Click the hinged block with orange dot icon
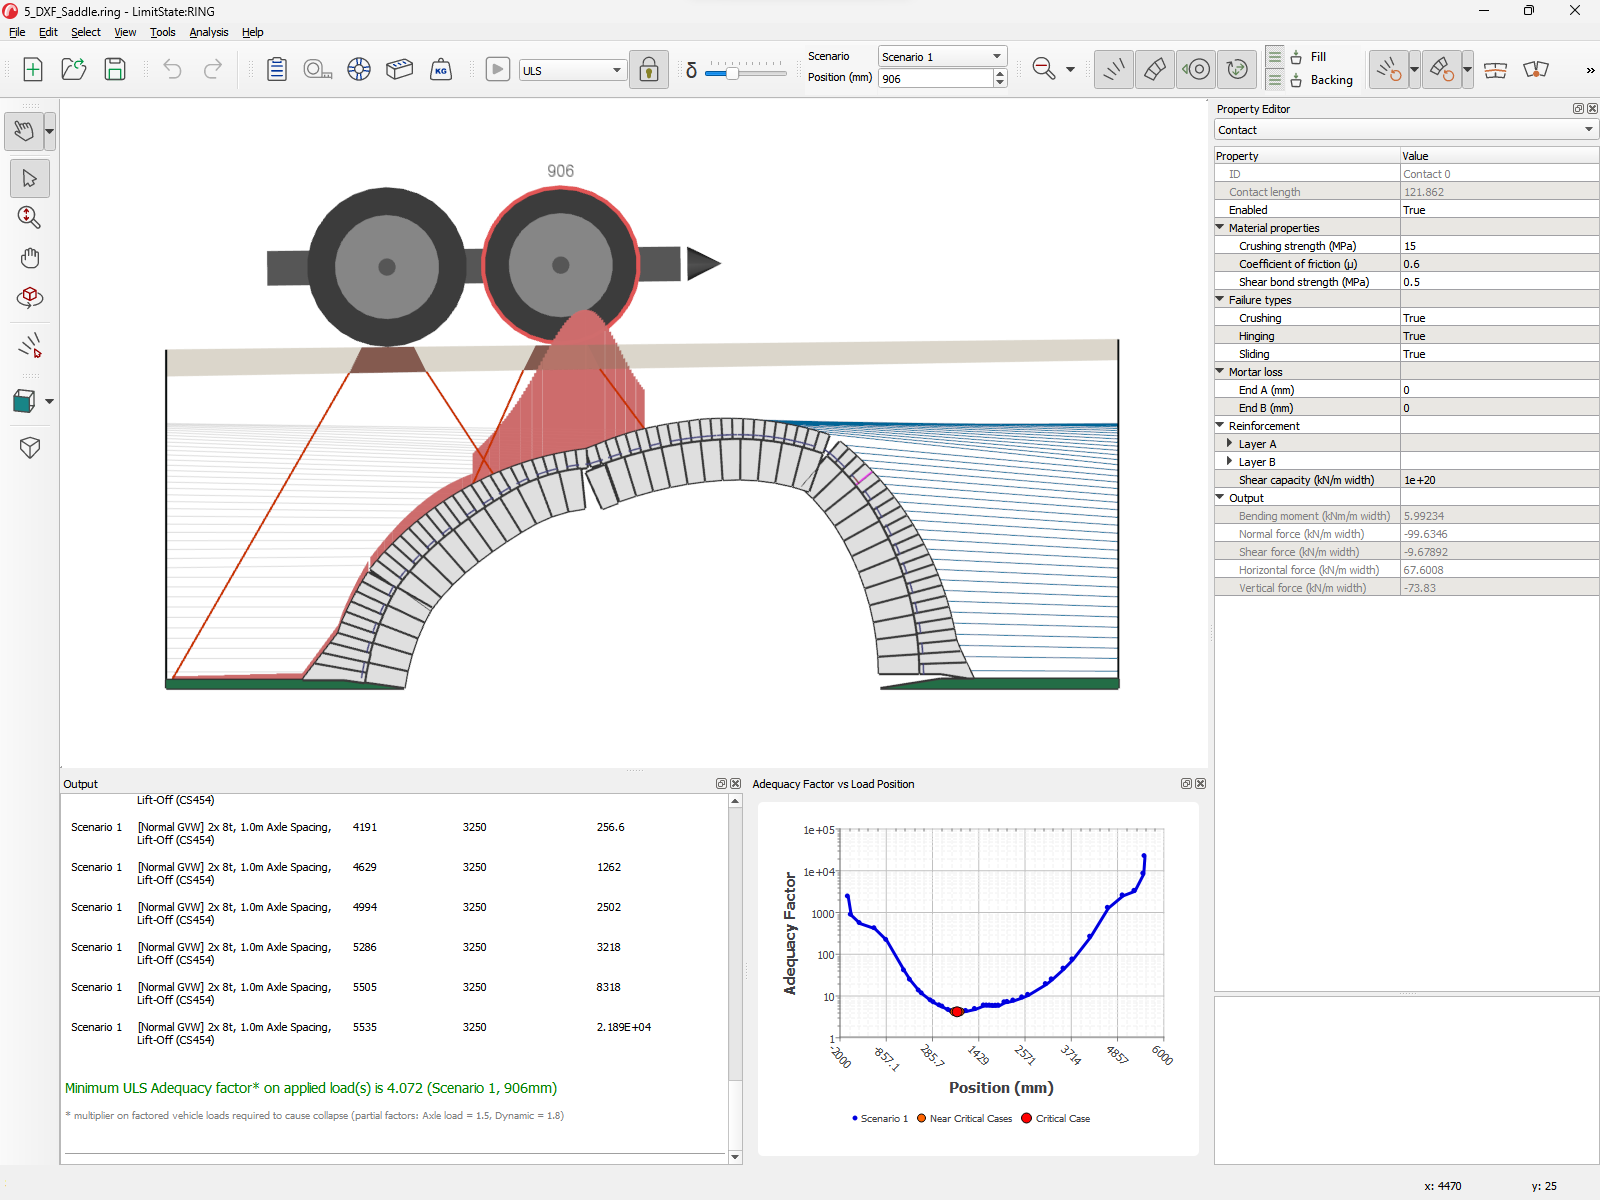Screen dimensions: 1600x1200 [x=1536, y=69]
